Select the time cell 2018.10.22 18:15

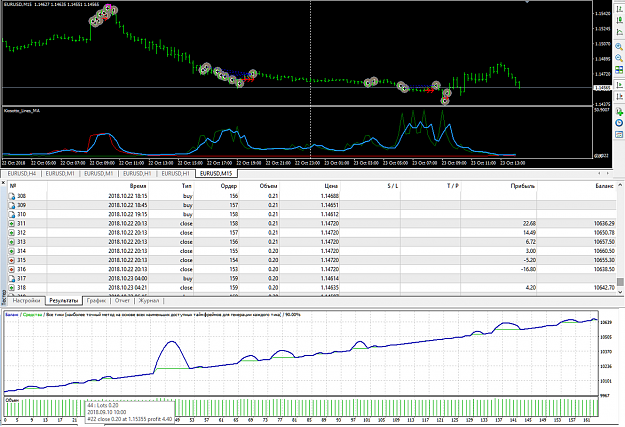[x=128, y=196]
